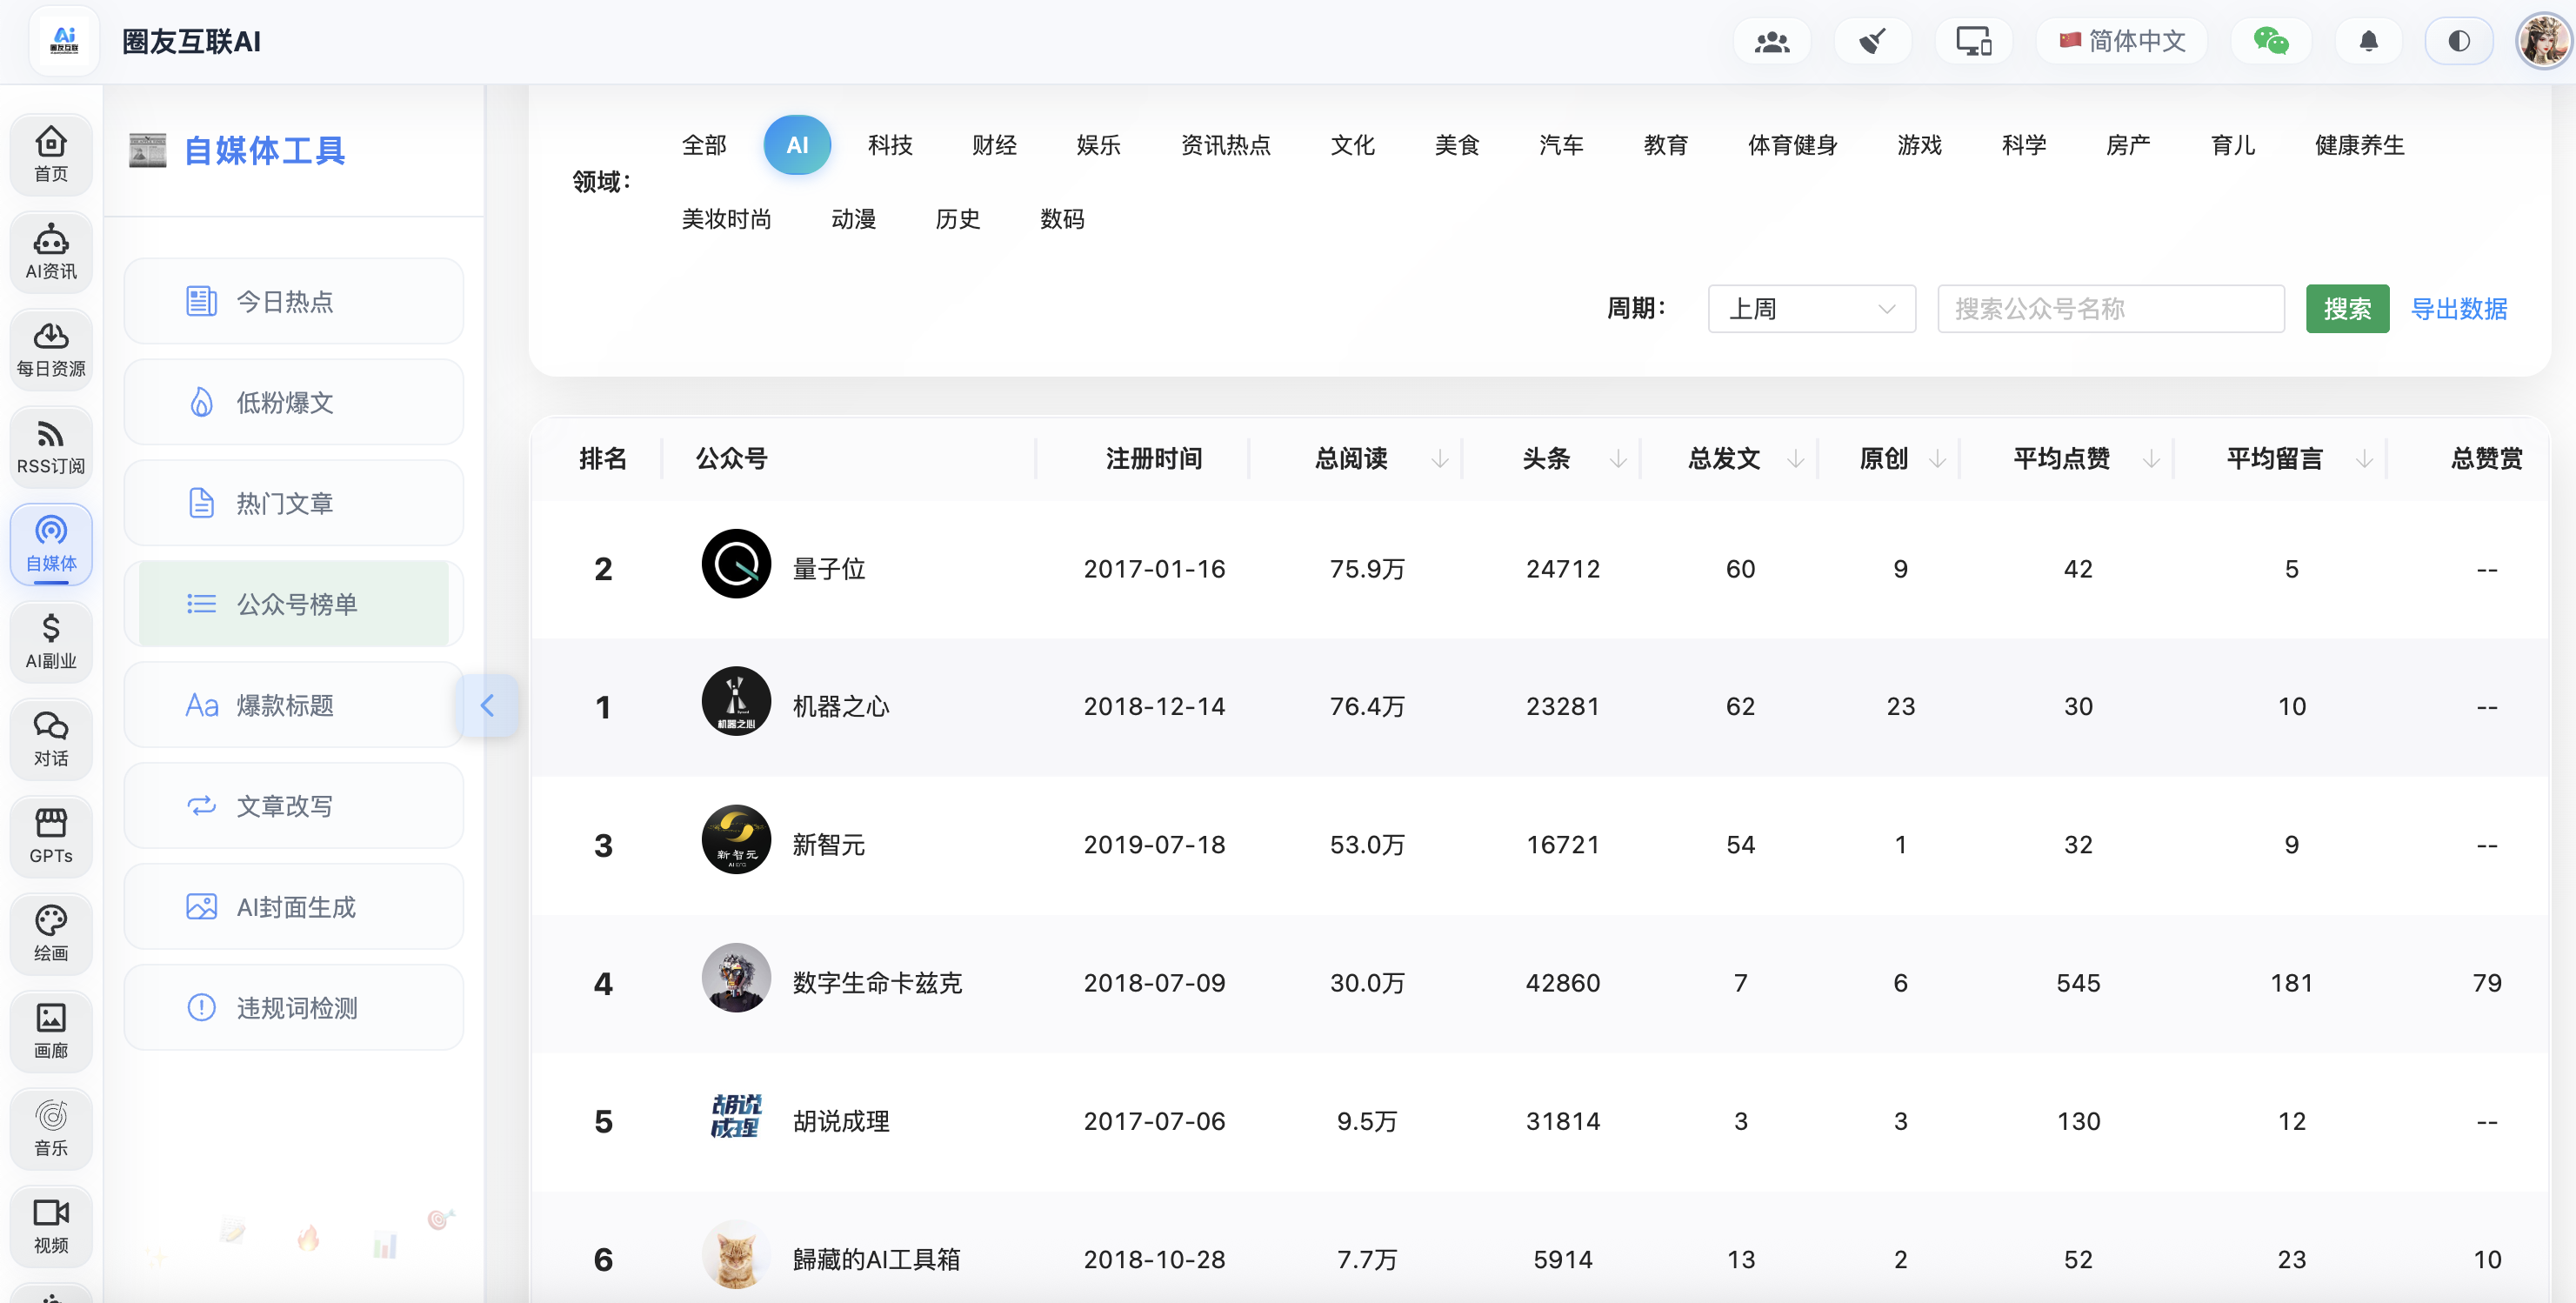Sort by 总发文 arrow
Image resolution: width=2576 pixels, height=1303 pixels.
[x=1796, y=459]
